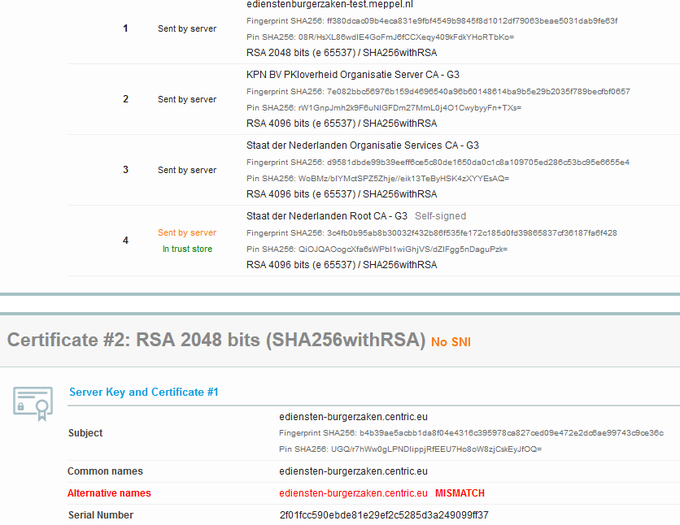Click subject fingerprint starting with b4b39ae5

(x=471, y=433)
